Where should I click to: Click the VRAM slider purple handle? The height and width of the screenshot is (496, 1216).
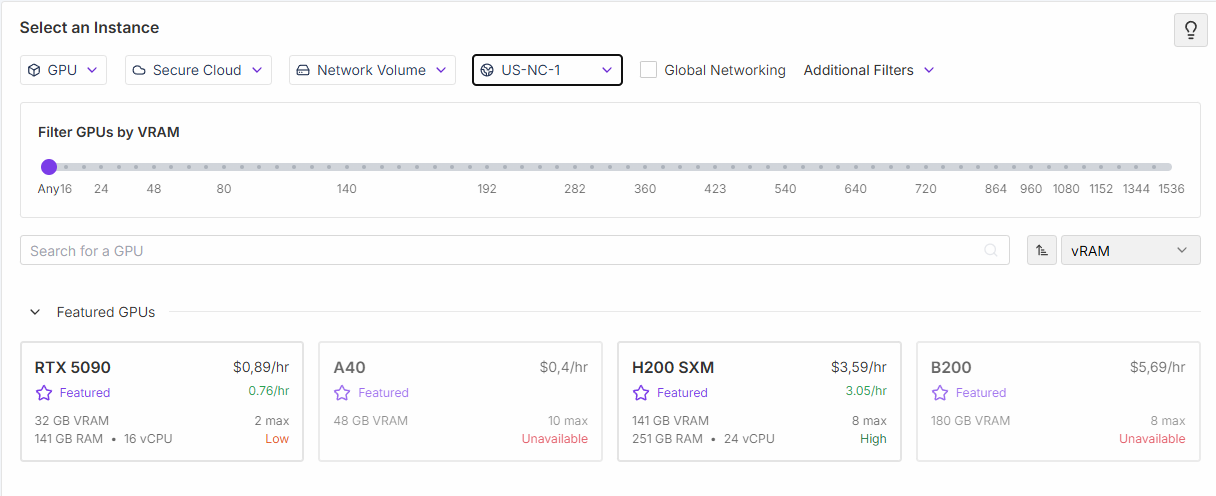tap(49, 167)
